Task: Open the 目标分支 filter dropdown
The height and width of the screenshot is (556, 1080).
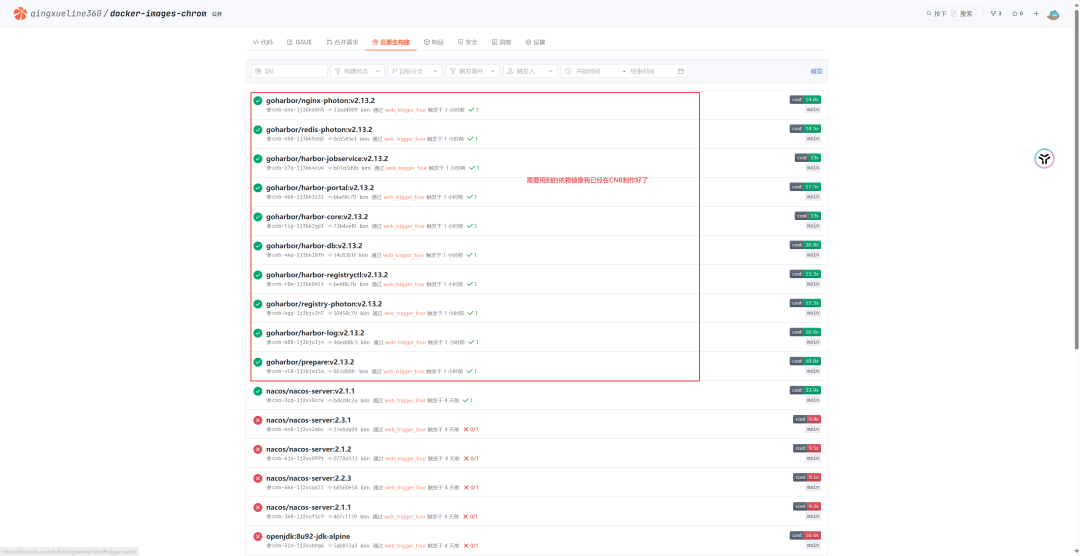Action: 415,71
